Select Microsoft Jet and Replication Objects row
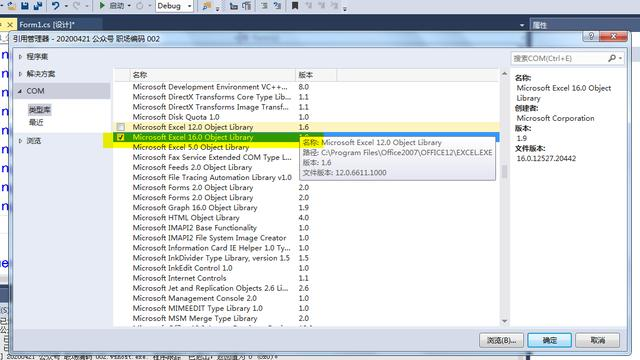This screenshot has width=640, height=360. click(306, 288)
